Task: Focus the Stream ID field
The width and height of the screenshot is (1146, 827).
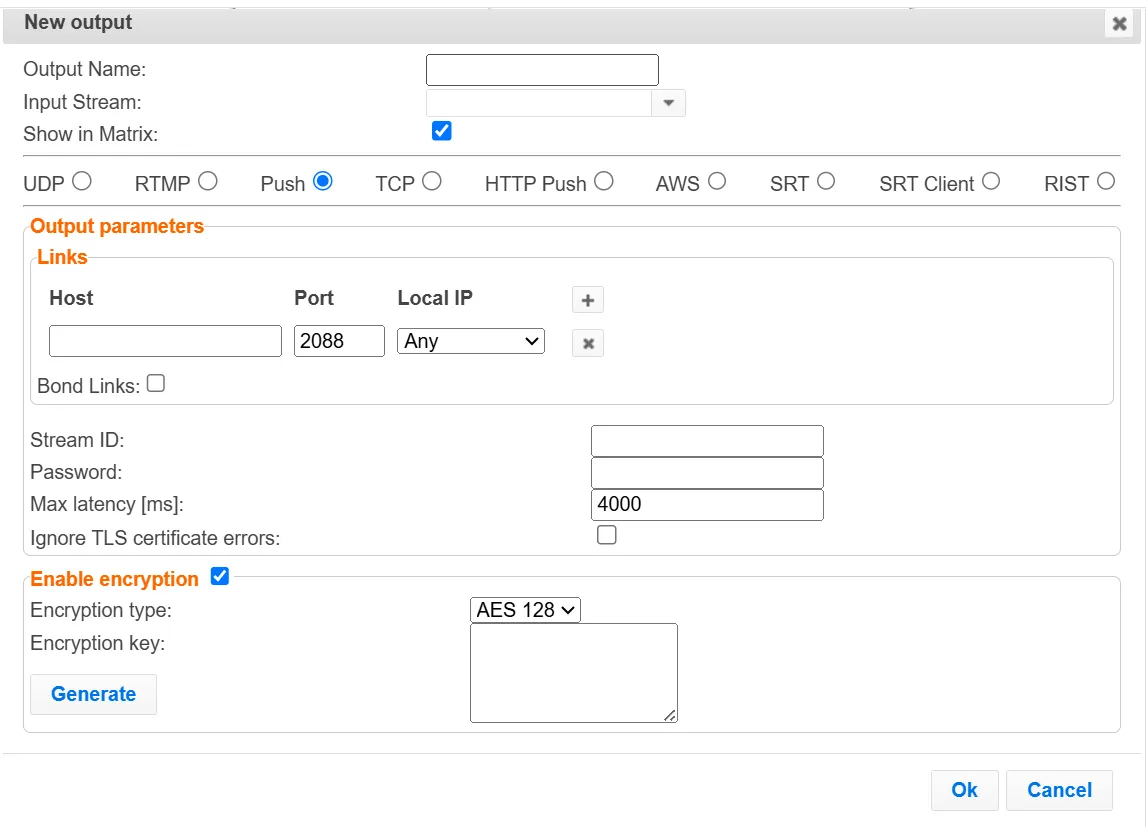Action: [707, 441]
